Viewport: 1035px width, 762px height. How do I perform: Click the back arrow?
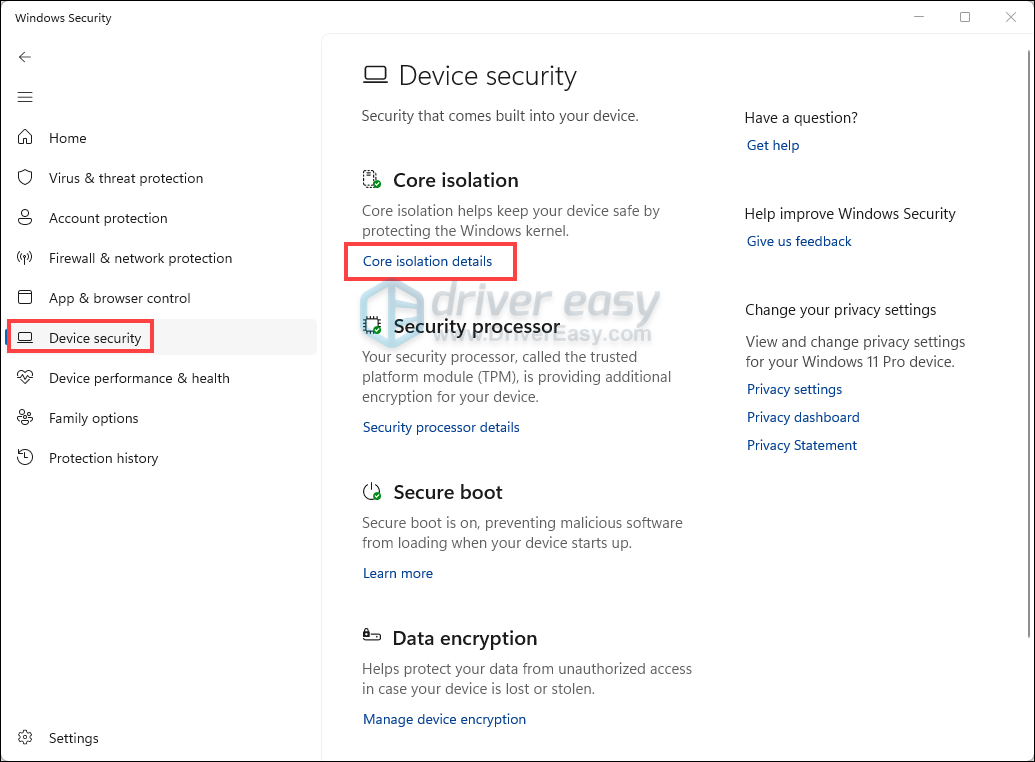[x=25, y=57]
